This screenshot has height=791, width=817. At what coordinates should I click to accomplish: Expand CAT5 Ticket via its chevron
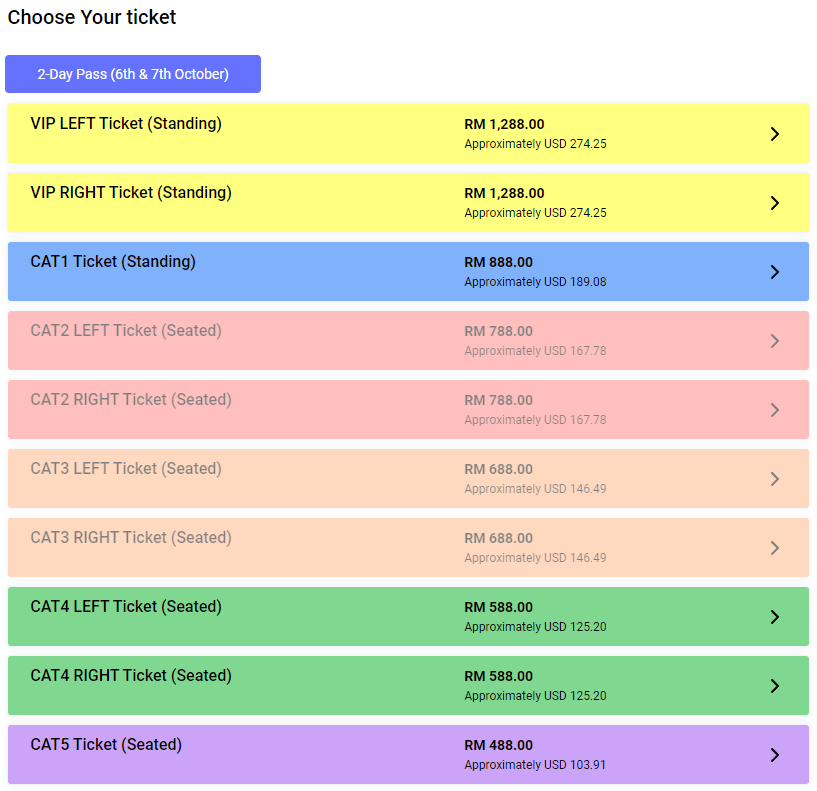(774, 755)
